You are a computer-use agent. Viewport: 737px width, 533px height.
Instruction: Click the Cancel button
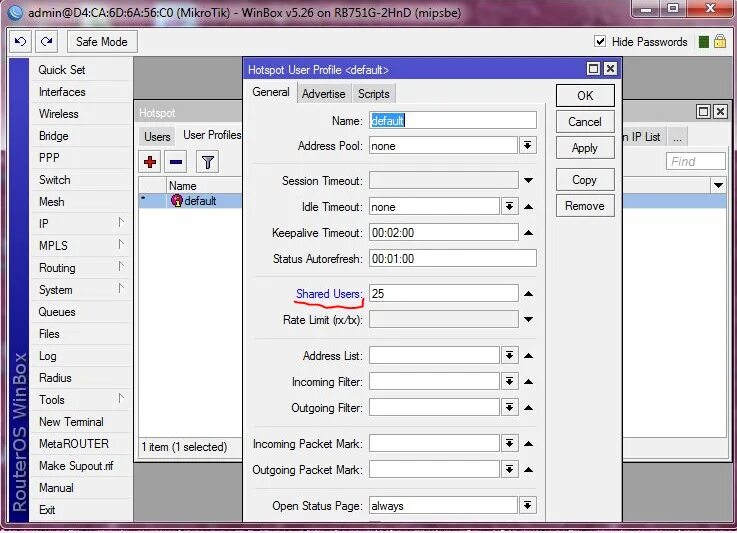585,122
